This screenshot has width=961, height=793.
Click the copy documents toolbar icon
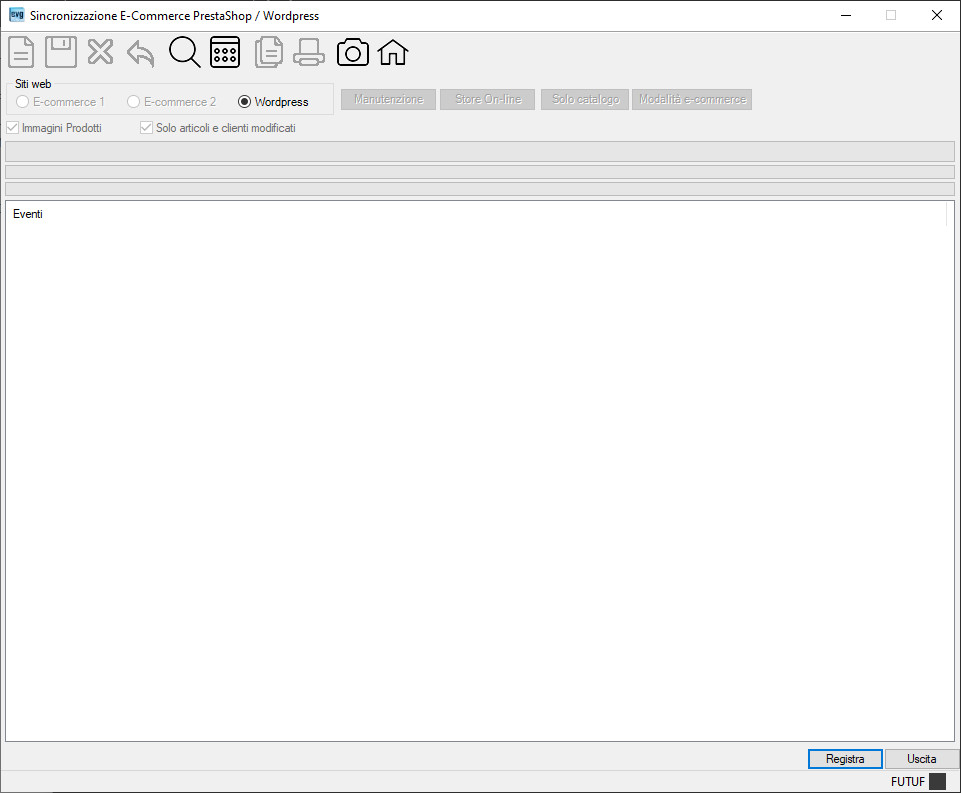[268, 52]
